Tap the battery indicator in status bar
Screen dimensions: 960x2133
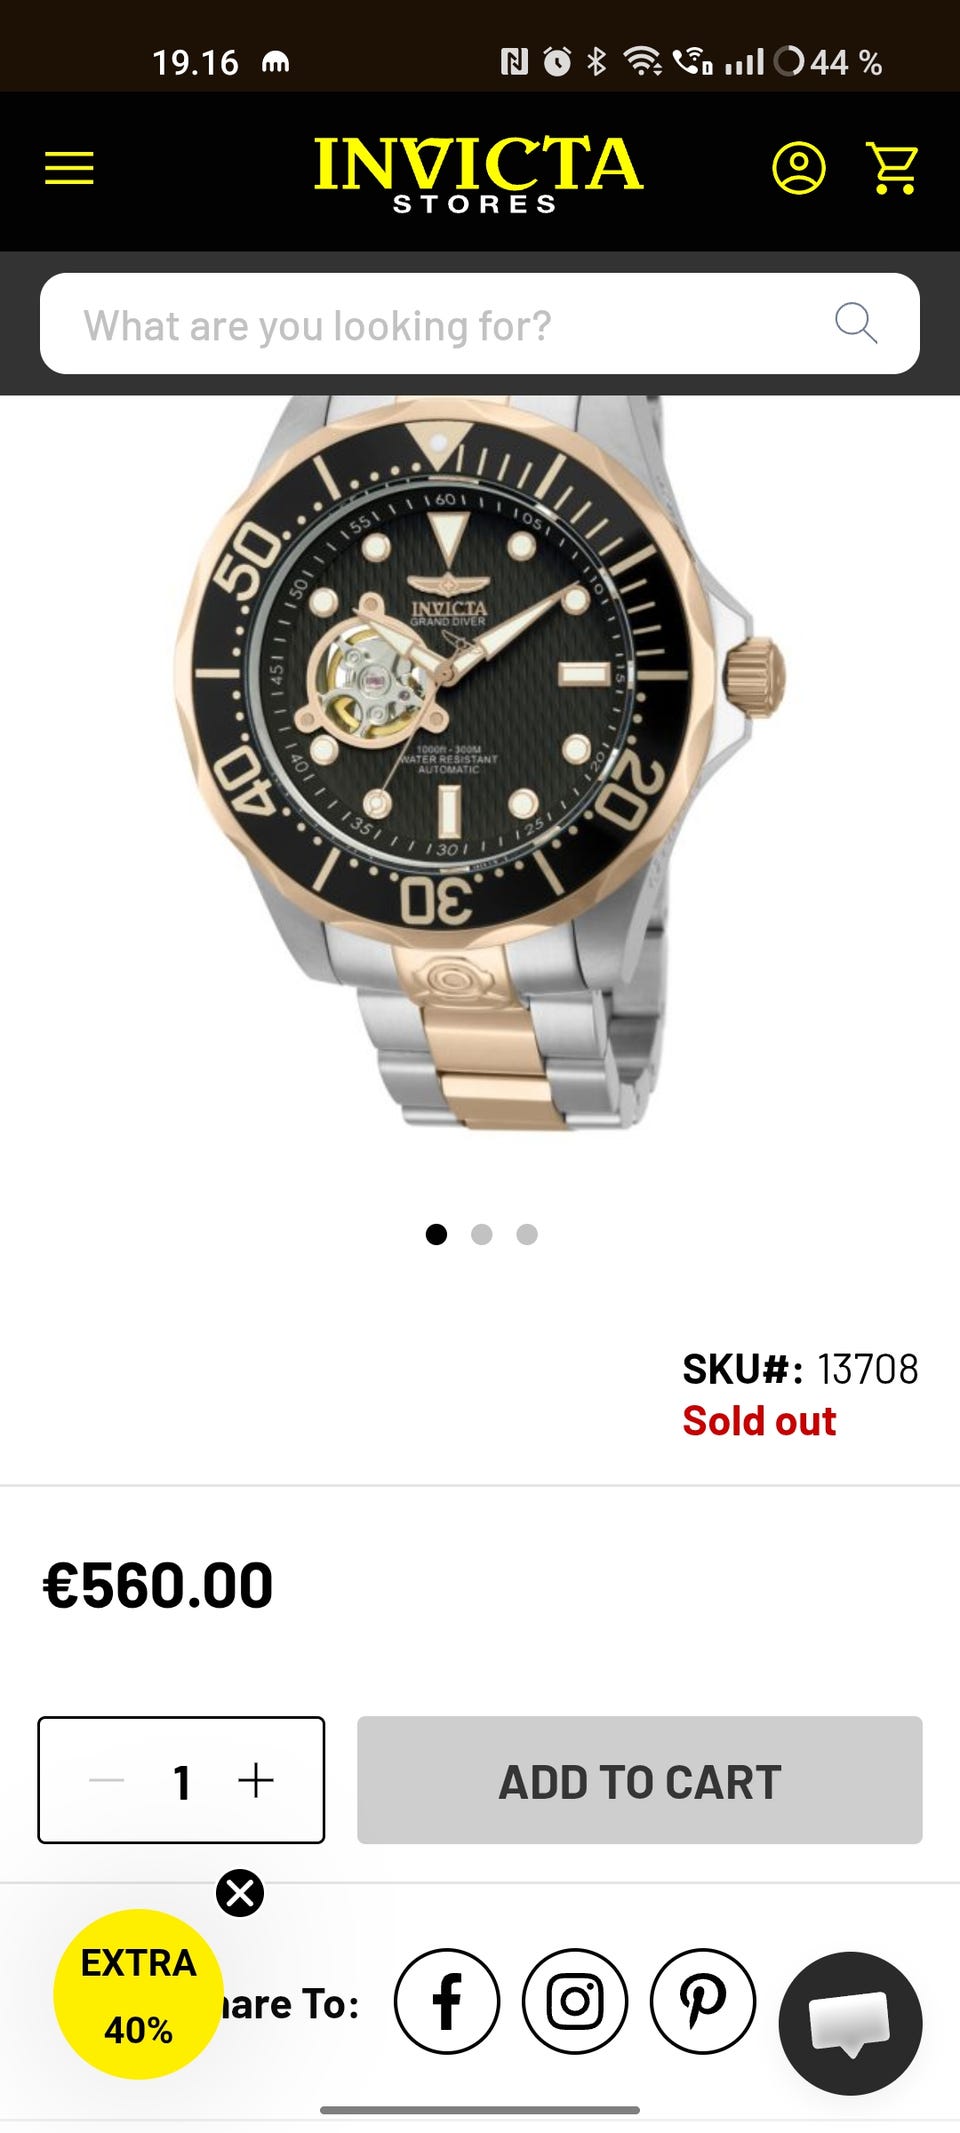pyautogui.click(x=829, y=62)
